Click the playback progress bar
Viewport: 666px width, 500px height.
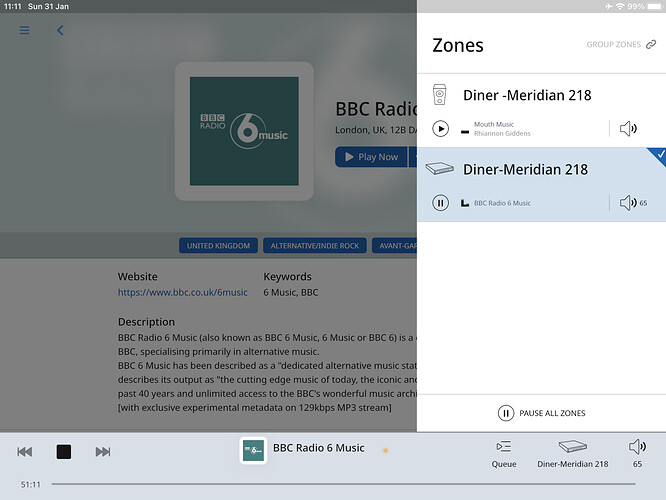click(x=343, y=484)
